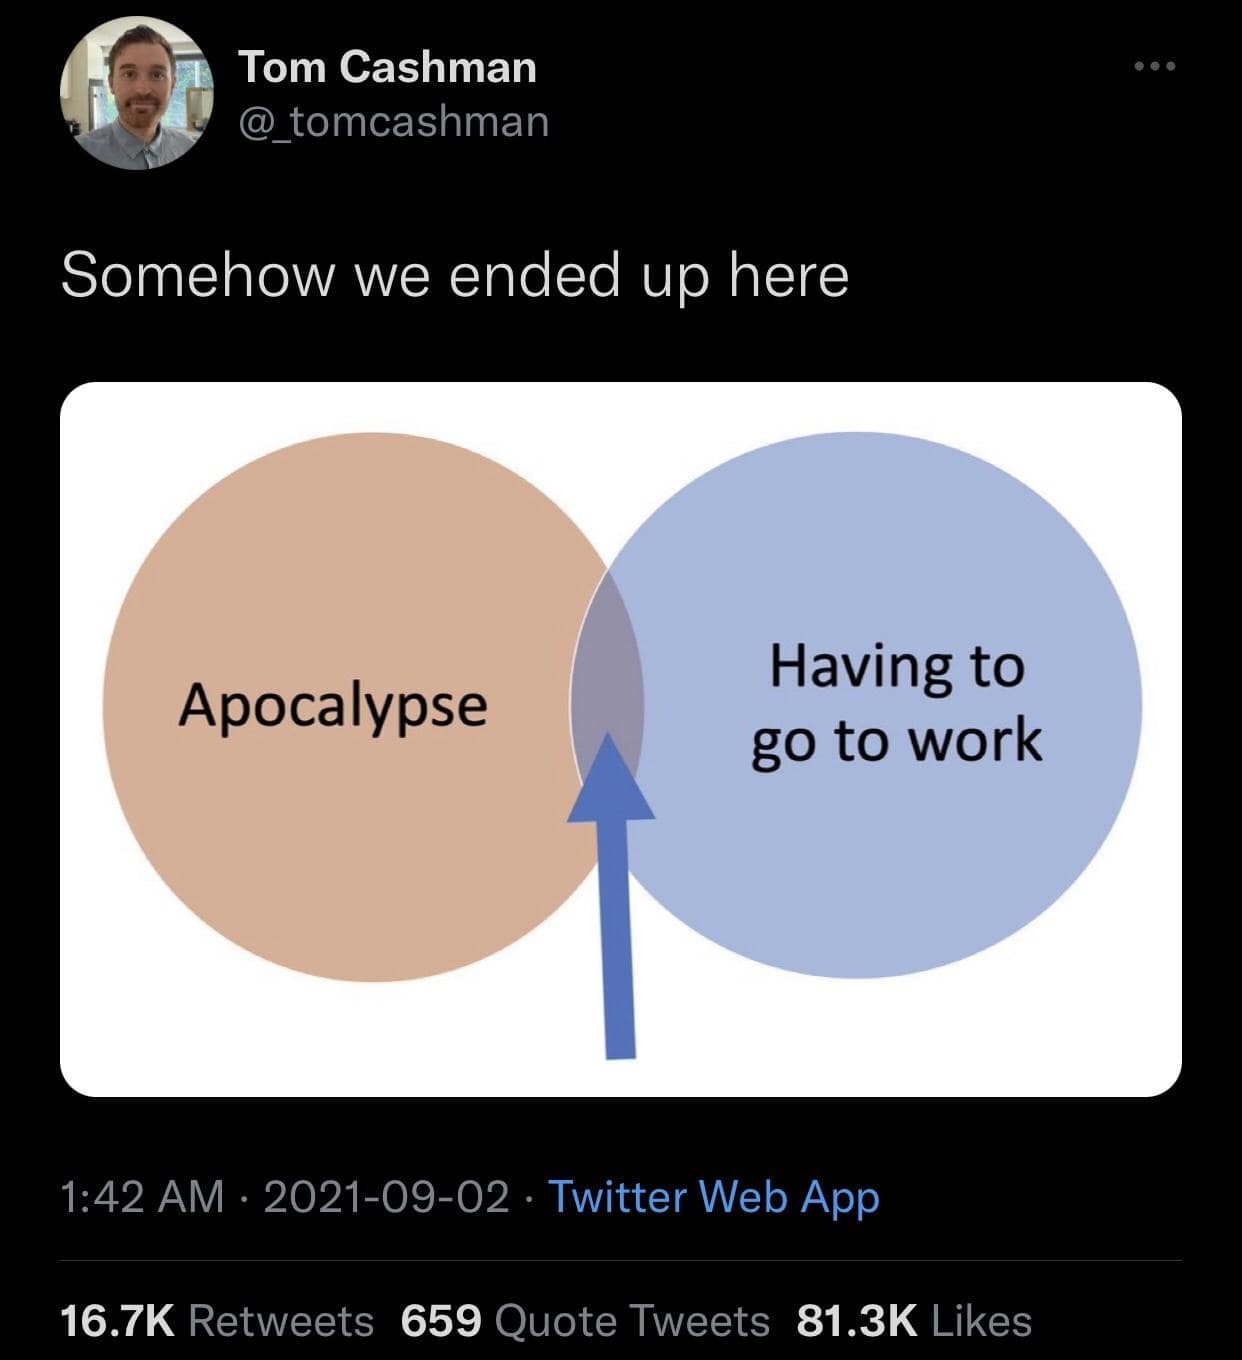Image resolution: width=1242 pixels, height=1360 pixels.
Task: Select the tweet text 'Somehow we ended up here'
Action: 454,275
